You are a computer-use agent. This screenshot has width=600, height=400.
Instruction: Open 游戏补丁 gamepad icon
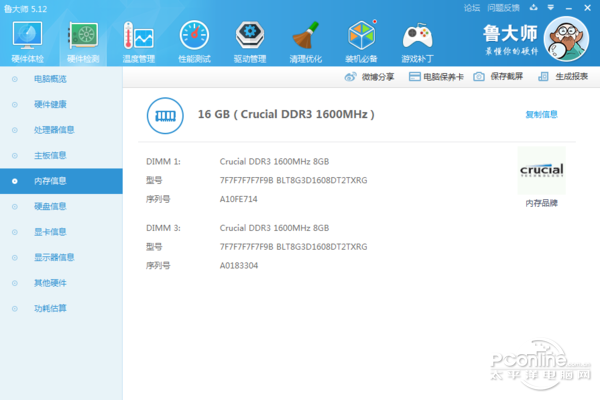(418, 40)
